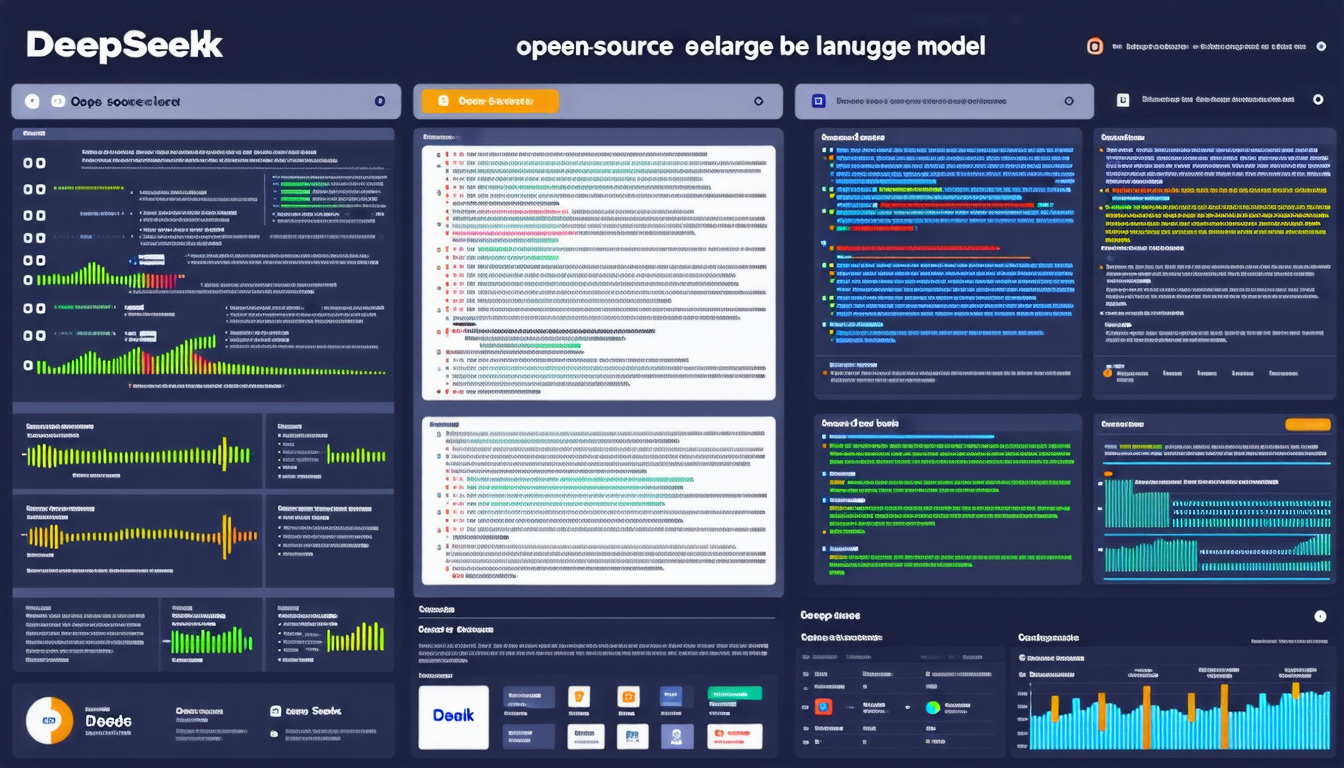The height and width of the screenshot is (768, 1344).
Task: Click the blue square icon in third panel header
Action: (x=818, y=101)
